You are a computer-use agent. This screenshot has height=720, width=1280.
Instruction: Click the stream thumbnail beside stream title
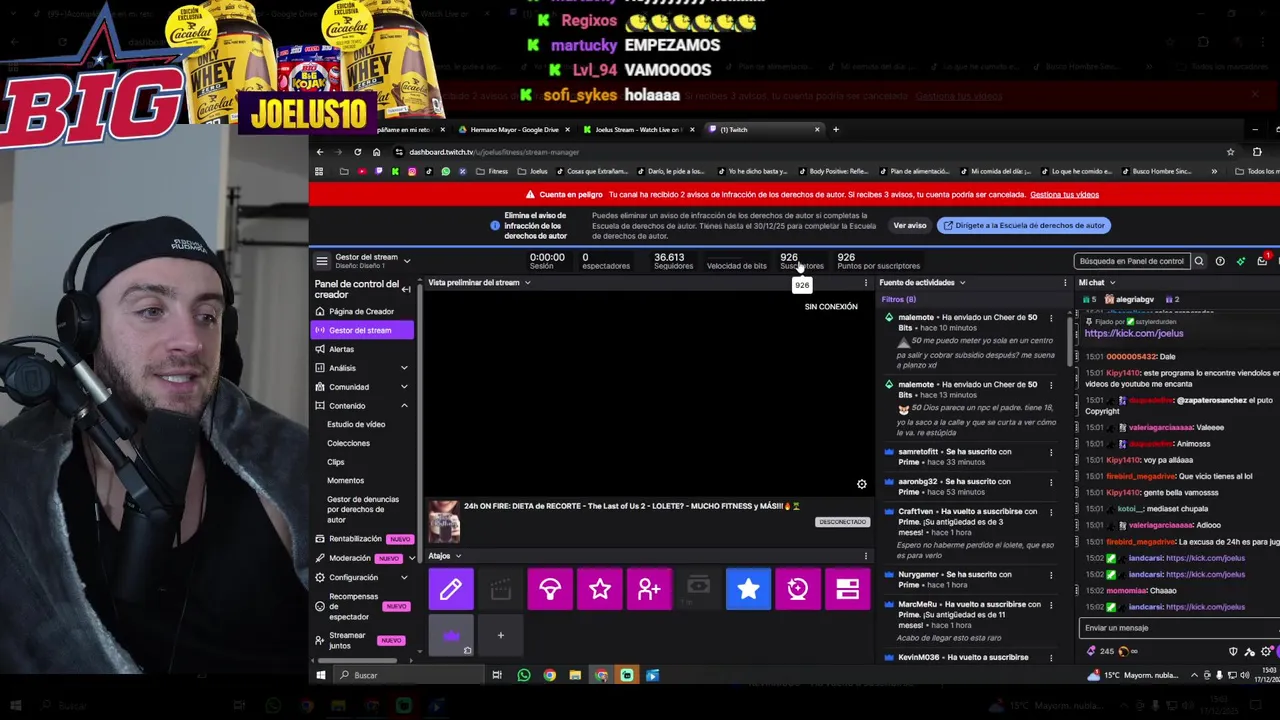click(444, 522)
